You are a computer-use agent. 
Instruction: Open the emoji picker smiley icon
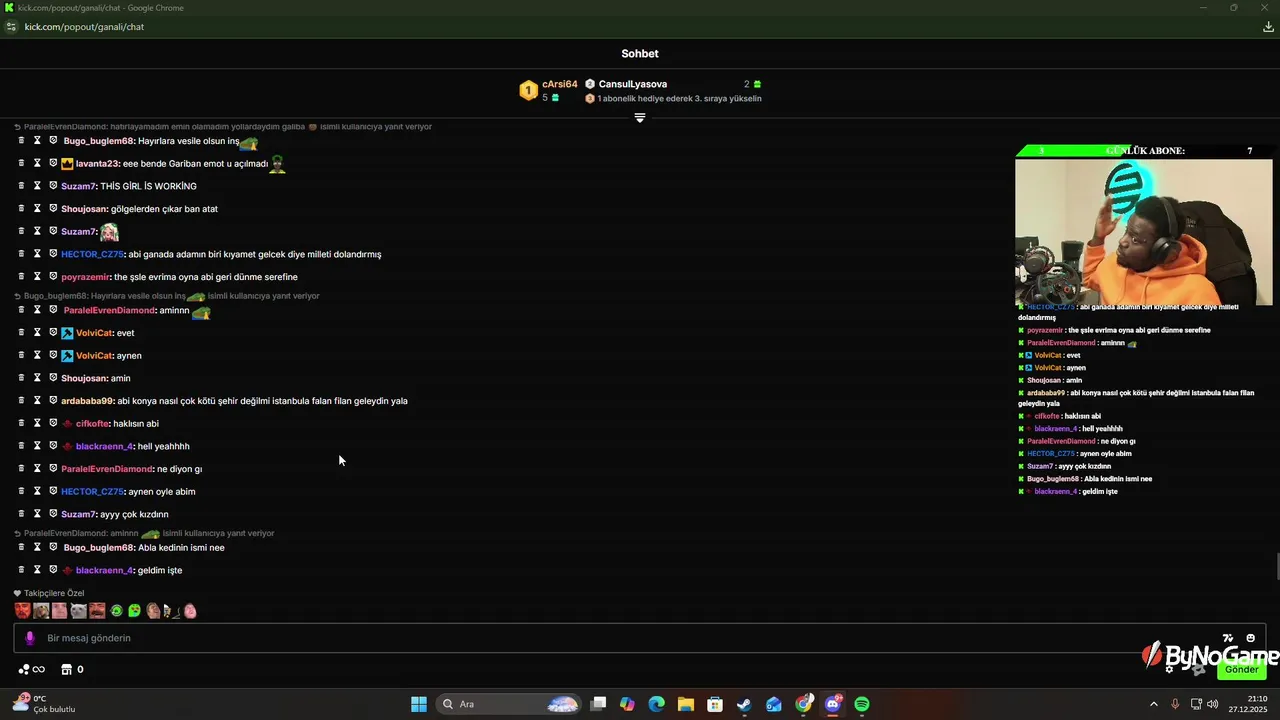tap(1250, 638)
